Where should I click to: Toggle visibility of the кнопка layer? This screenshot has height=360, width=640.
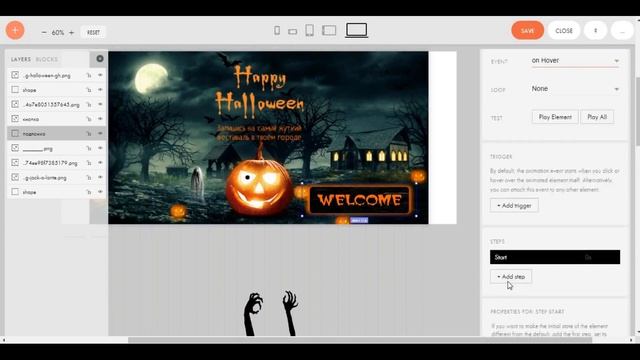pyautogui.click(x=100, y=119)
